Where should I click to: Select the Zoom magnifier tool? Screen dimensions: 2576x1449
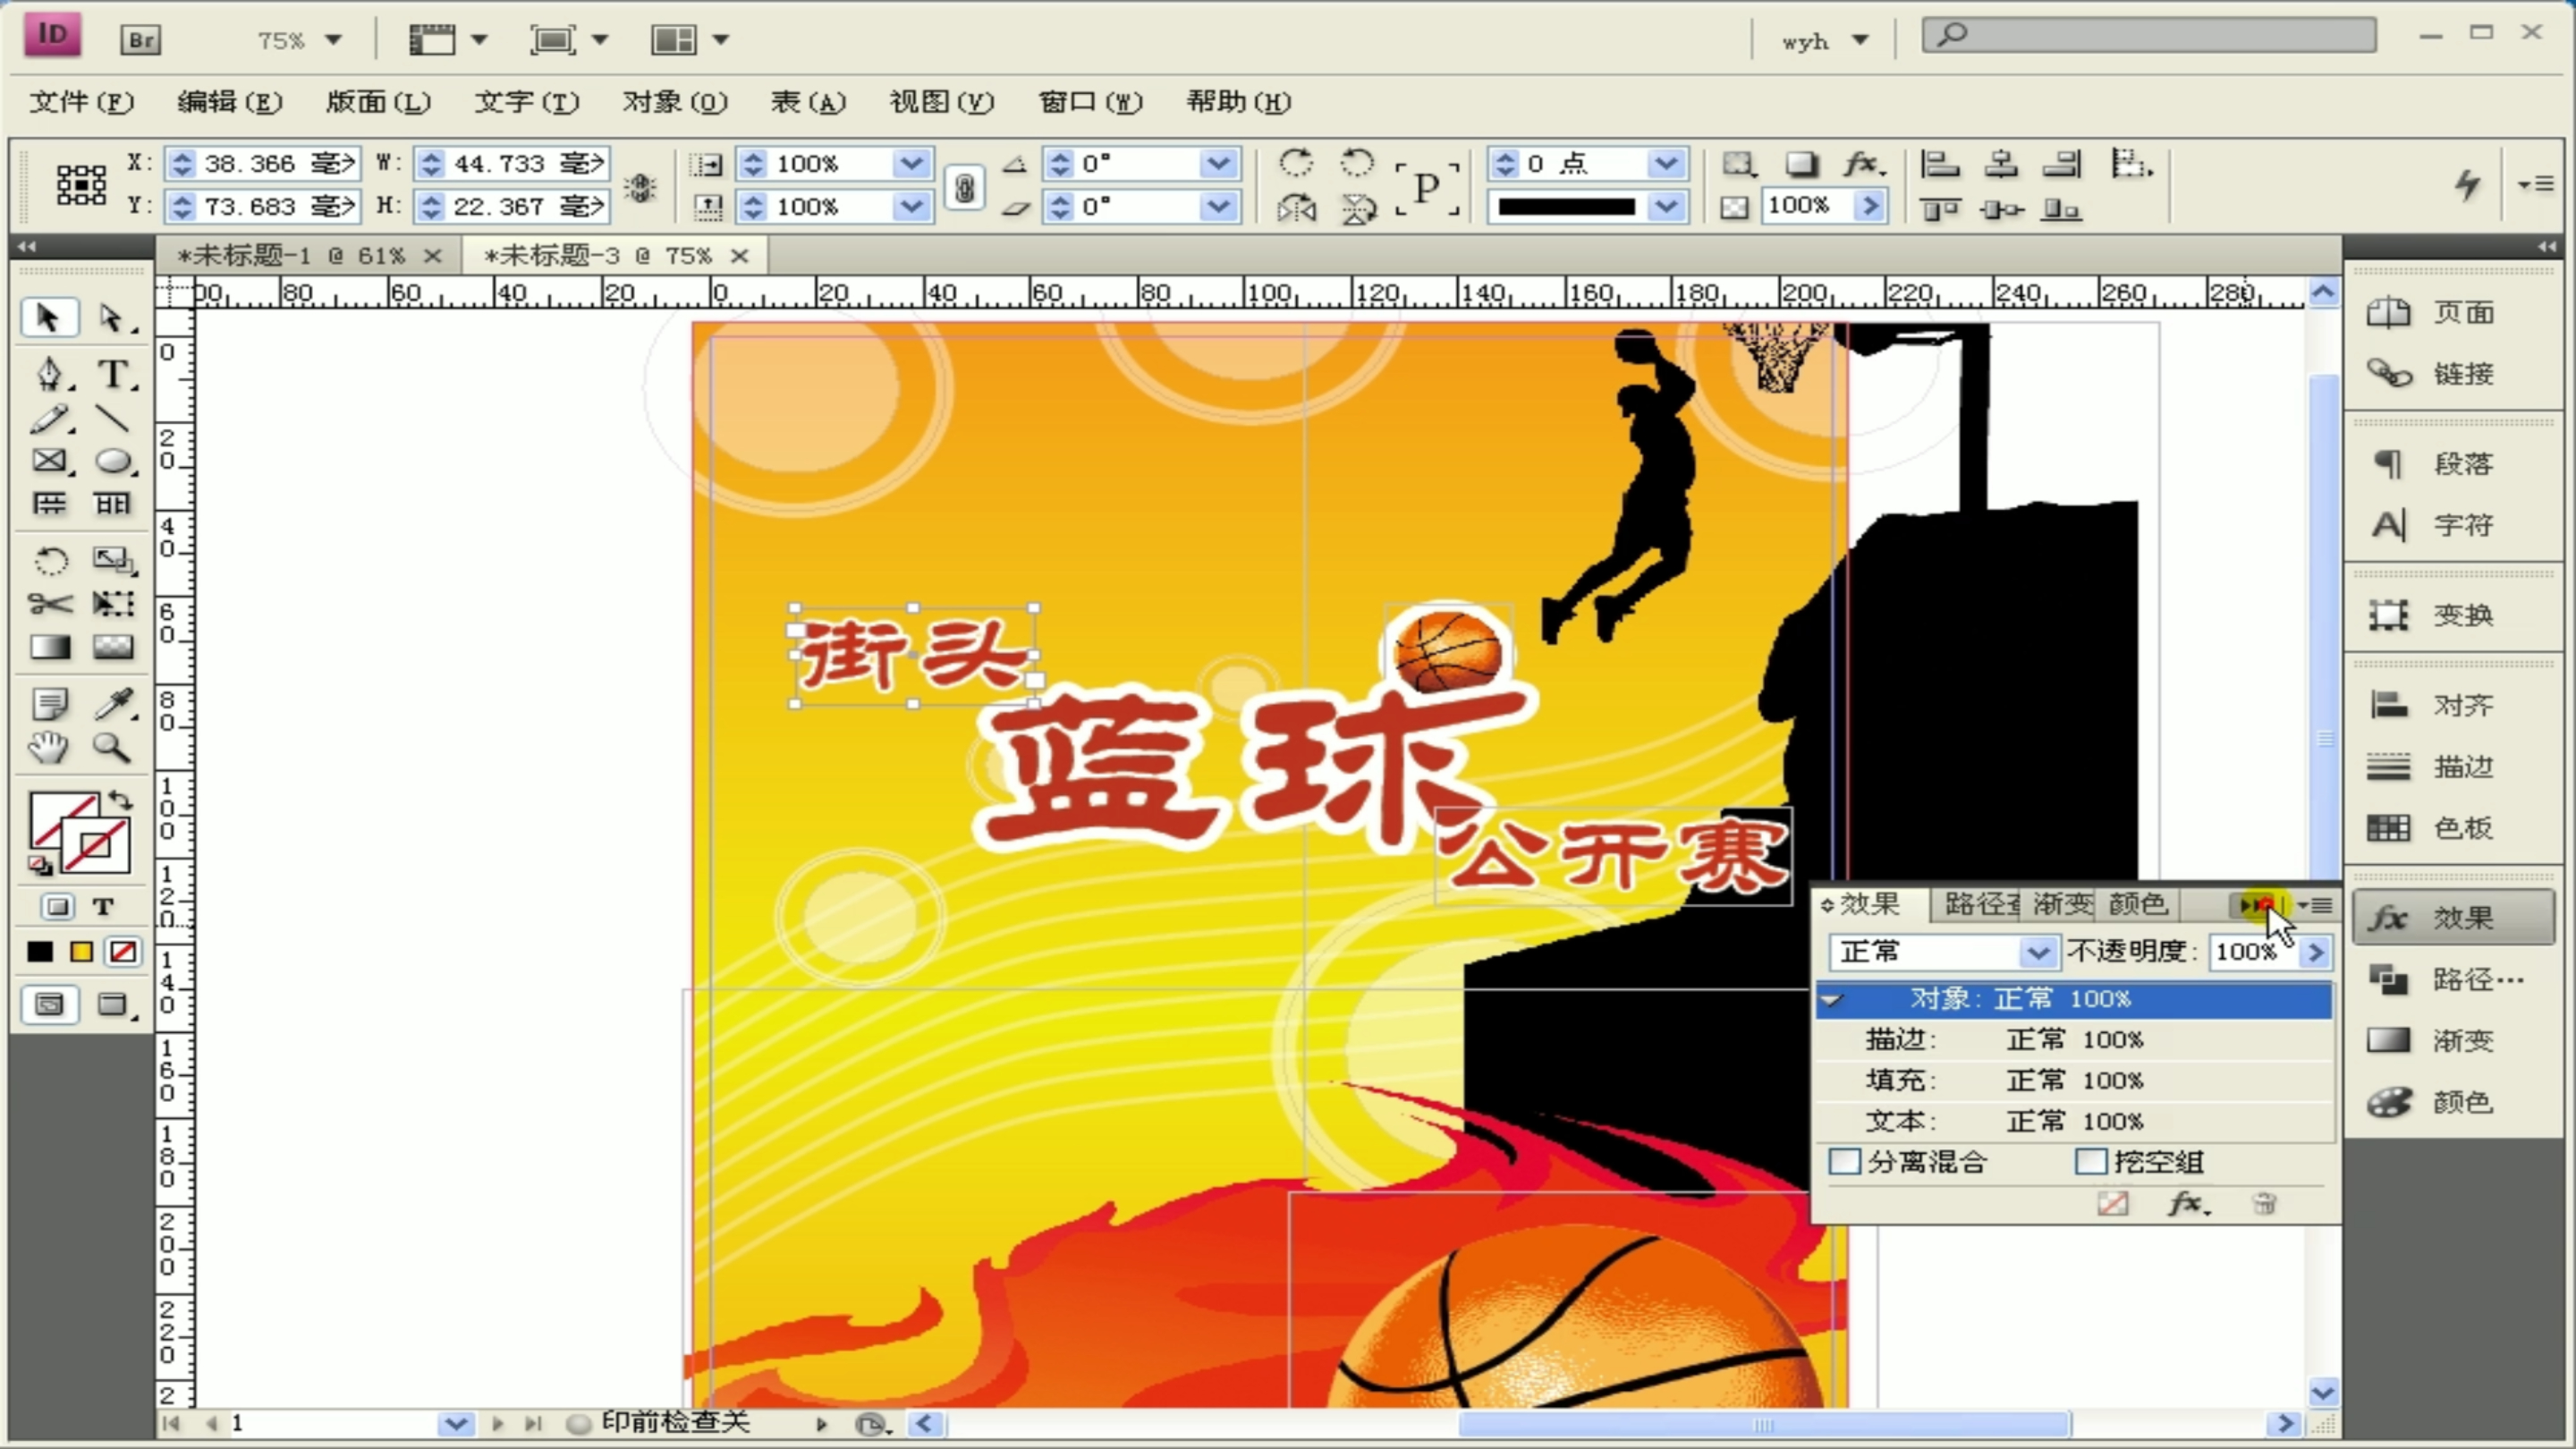tap(111, 748)
